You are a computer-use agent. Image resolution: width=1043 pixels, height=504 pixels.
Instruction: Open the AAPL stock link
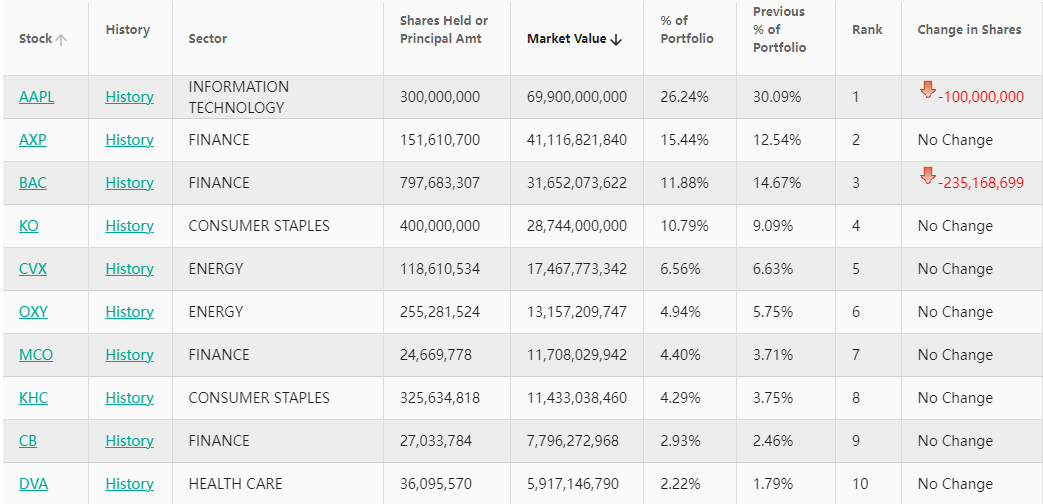[37, 97]
